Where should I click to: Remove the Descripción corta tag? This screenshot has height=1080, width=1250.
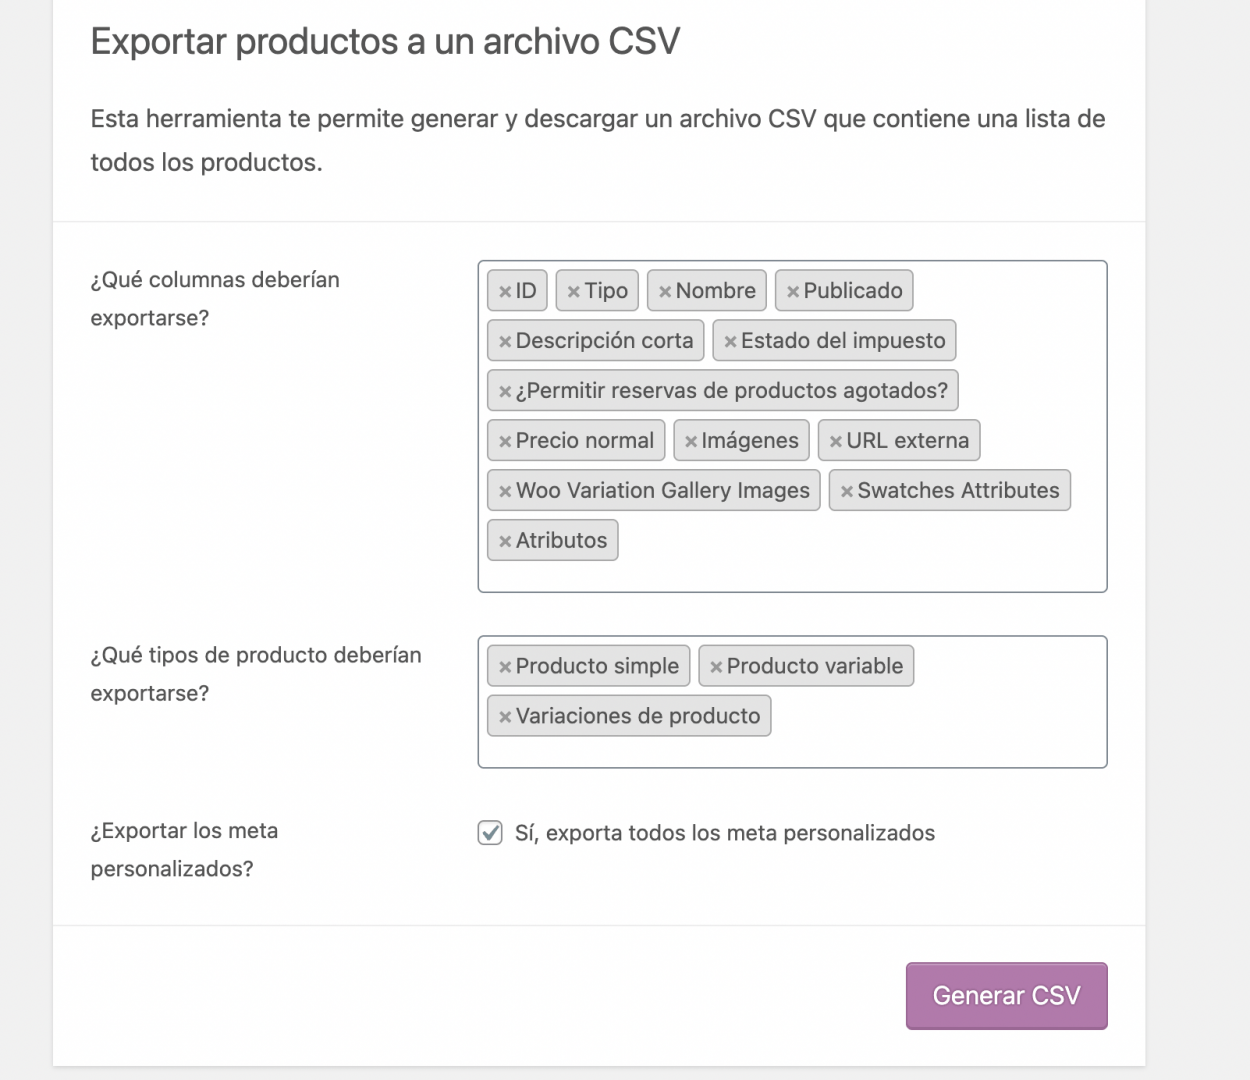[x=505, y=342]
